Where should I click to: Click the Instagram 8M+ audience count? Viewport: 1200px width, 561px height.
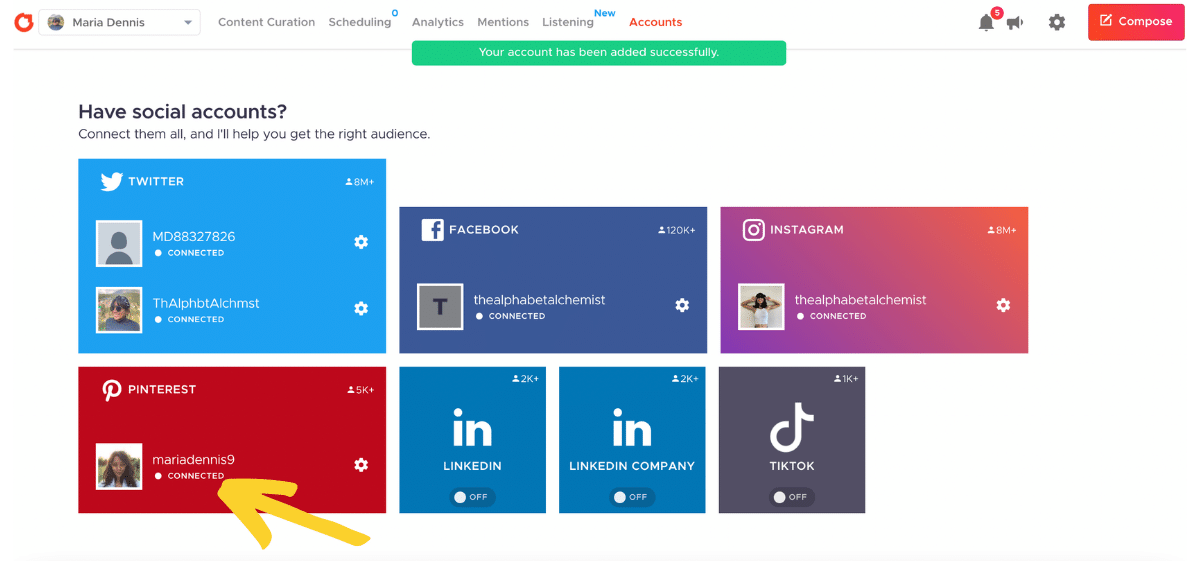(1003, 230)
